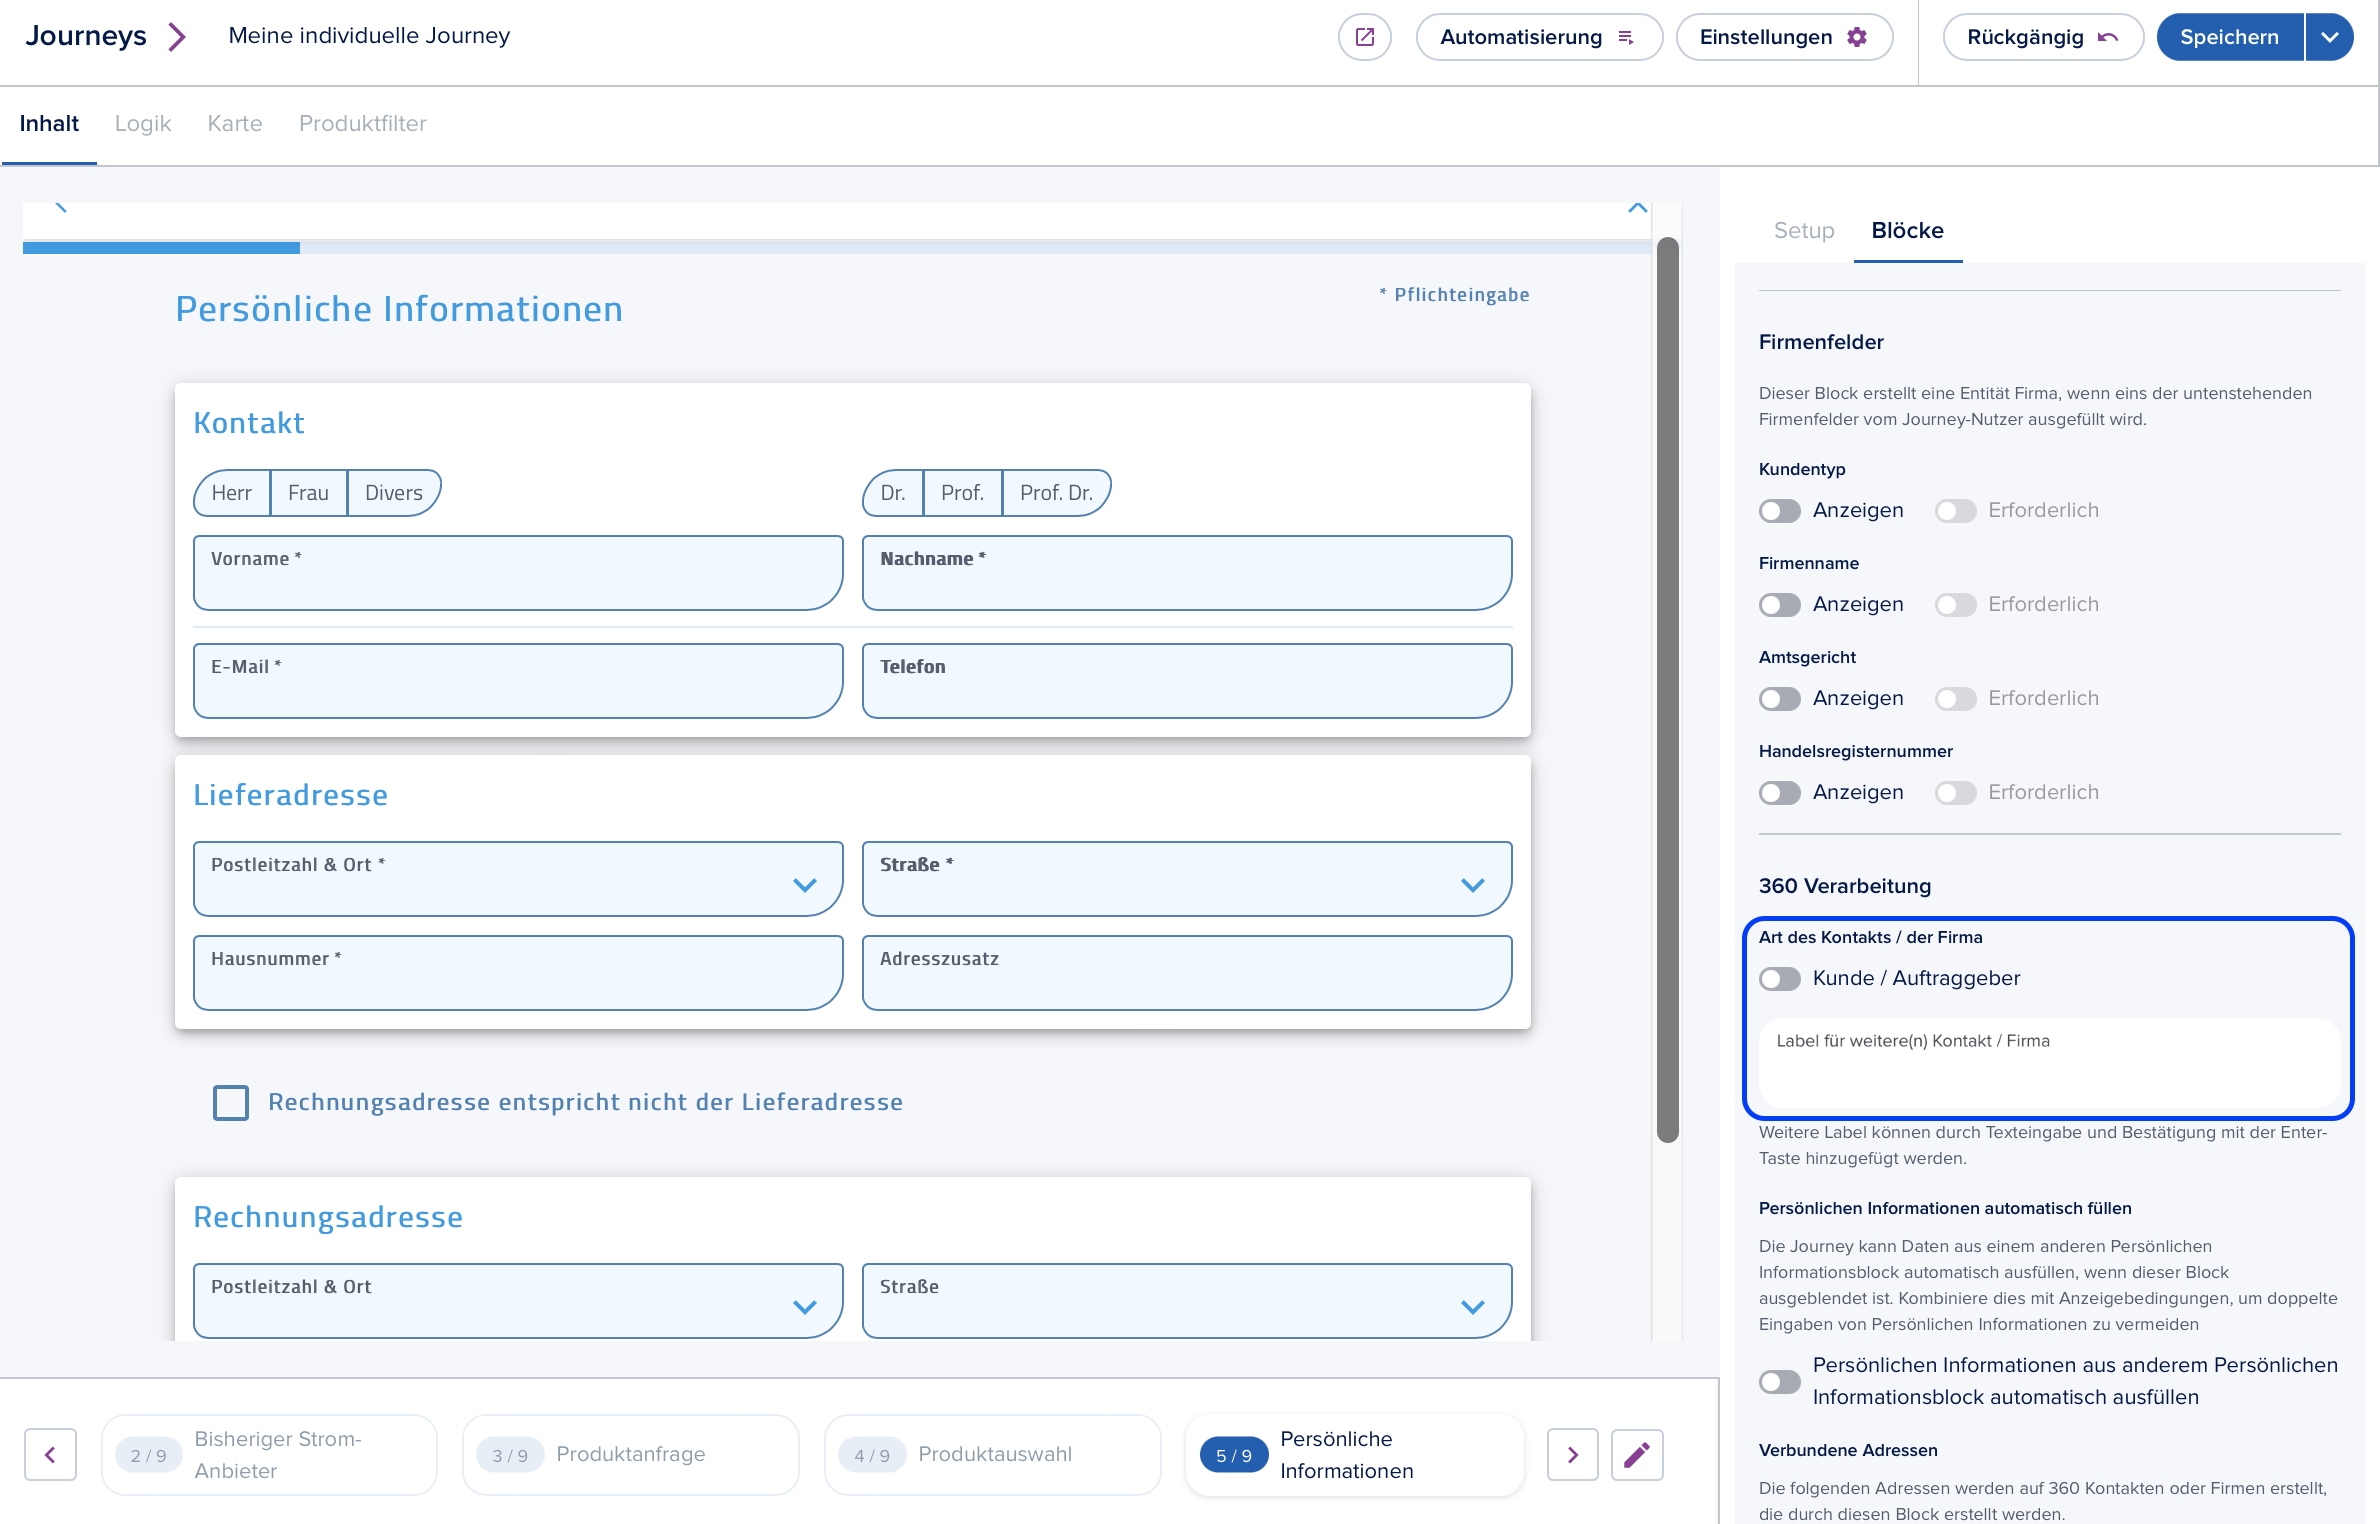Click the journey progress bar
This screenshot has height=1524, width=2380.
click(836, 247)
